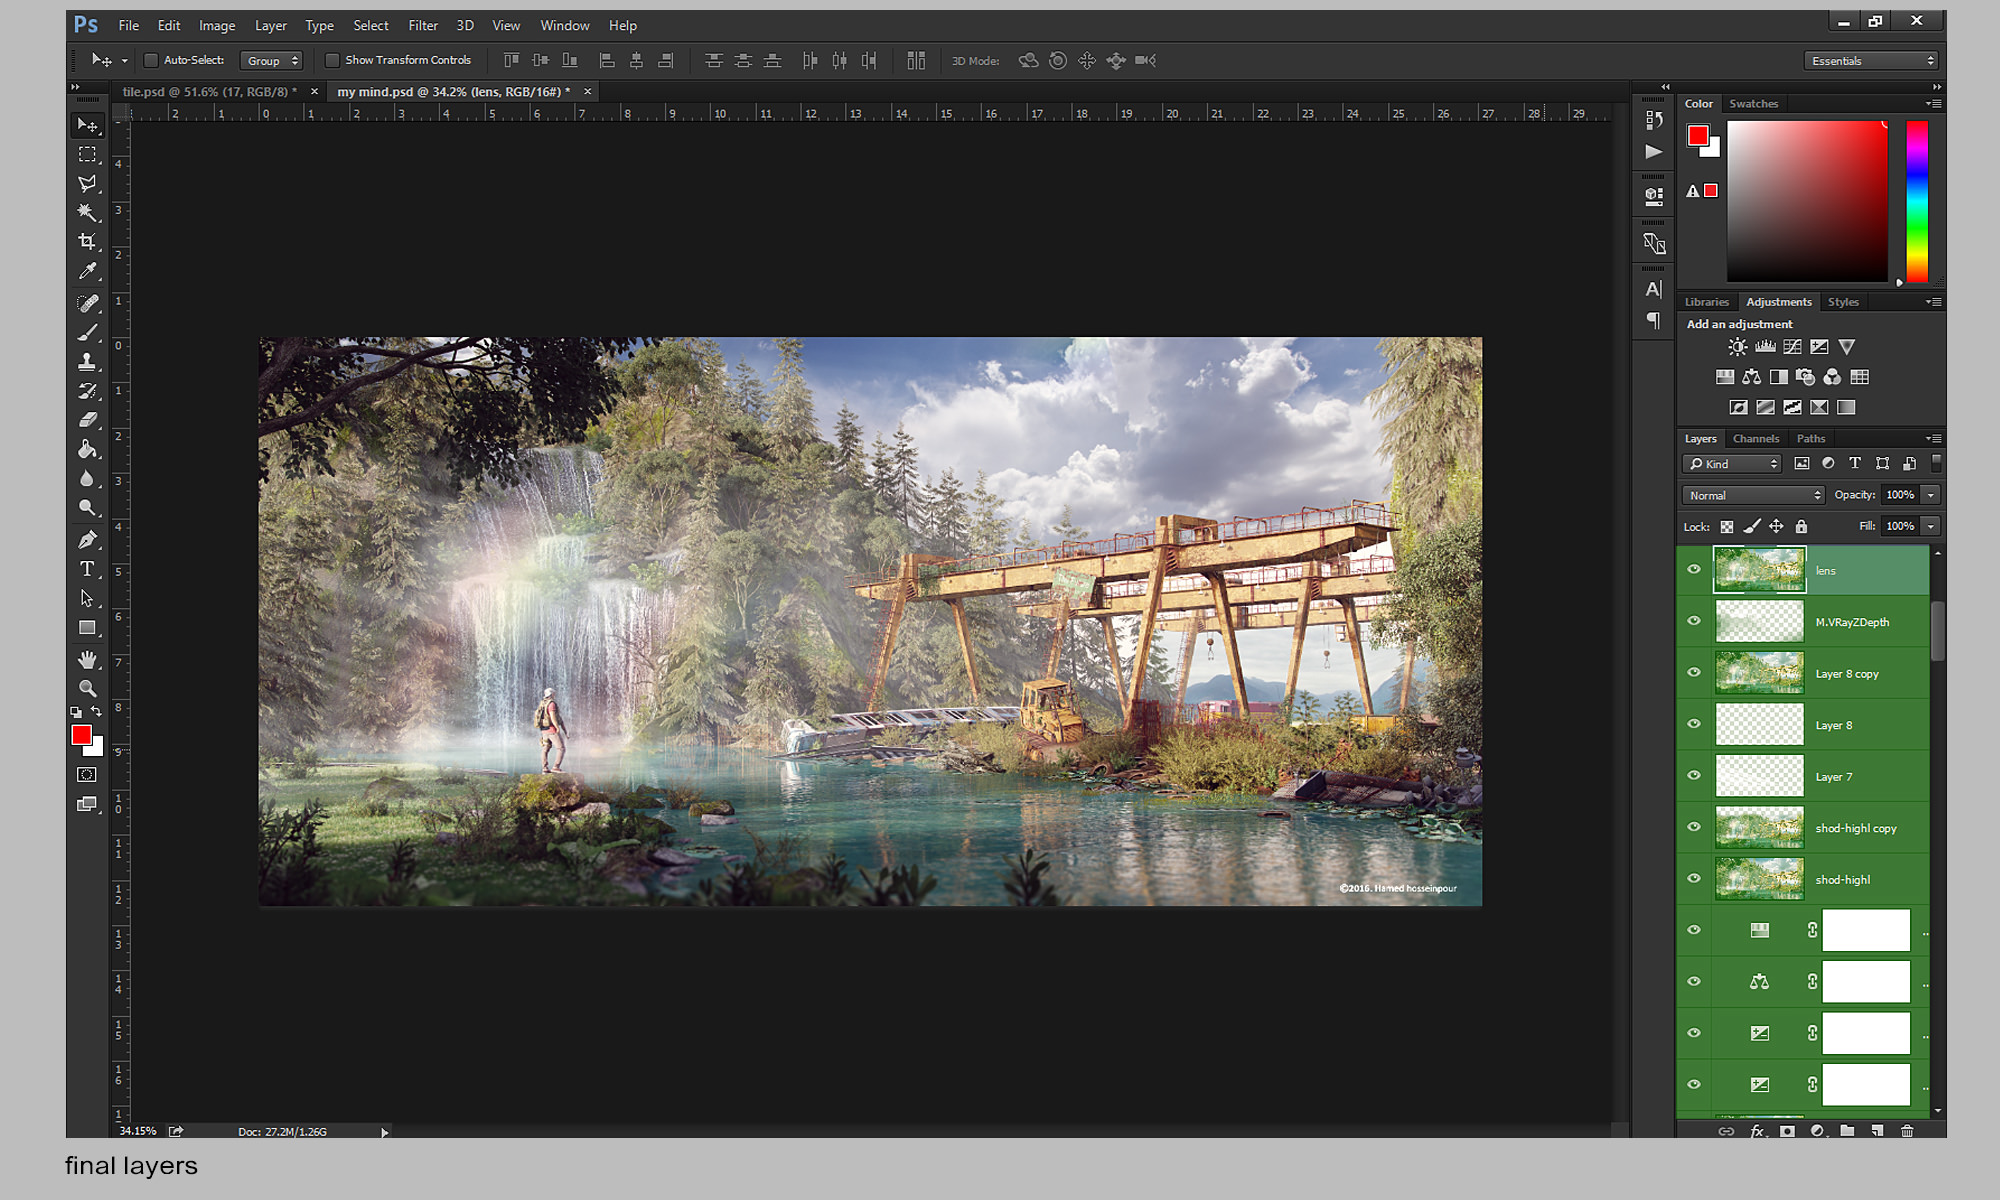Toggle Quick Mask mode

pos(87,775)
